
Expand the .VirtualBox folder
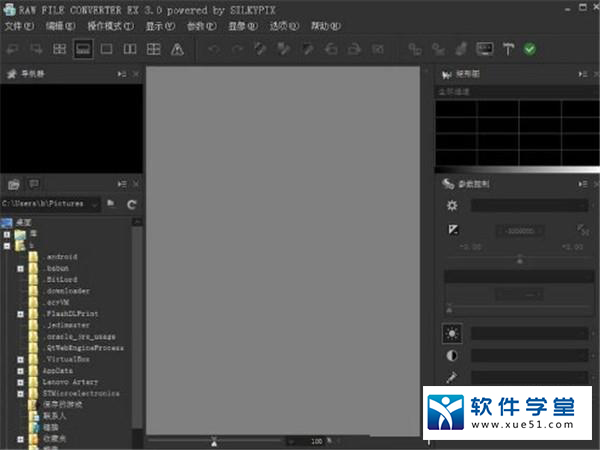[x=21, y=360]
